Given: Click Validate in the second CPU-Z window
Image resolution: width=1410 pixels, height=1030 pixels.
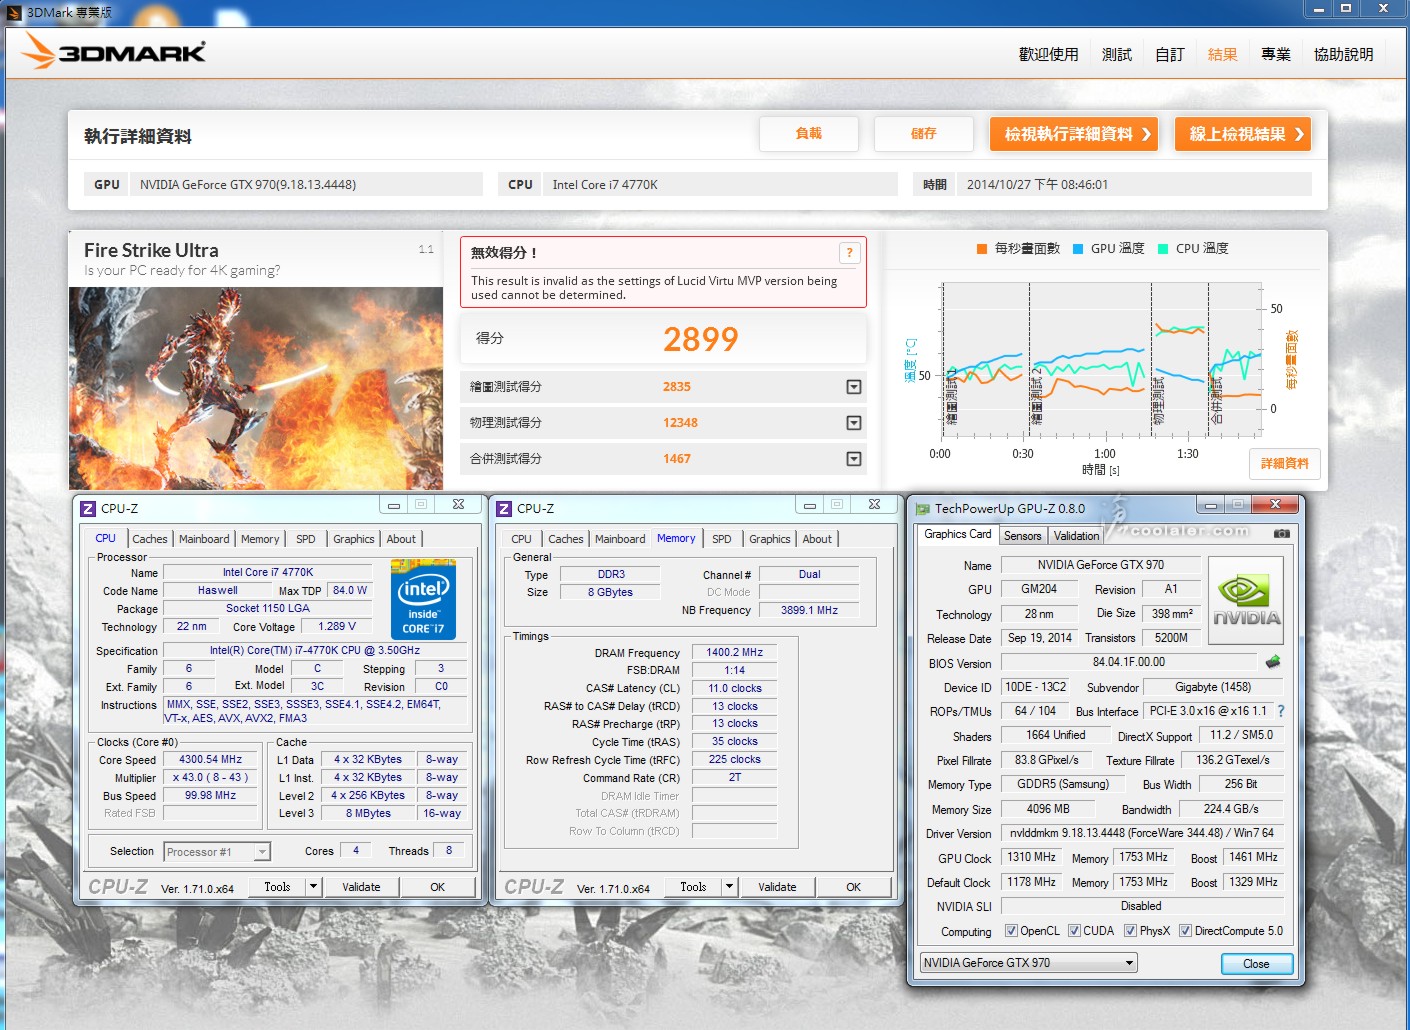Looking at the screenshot, I should 777,887.
